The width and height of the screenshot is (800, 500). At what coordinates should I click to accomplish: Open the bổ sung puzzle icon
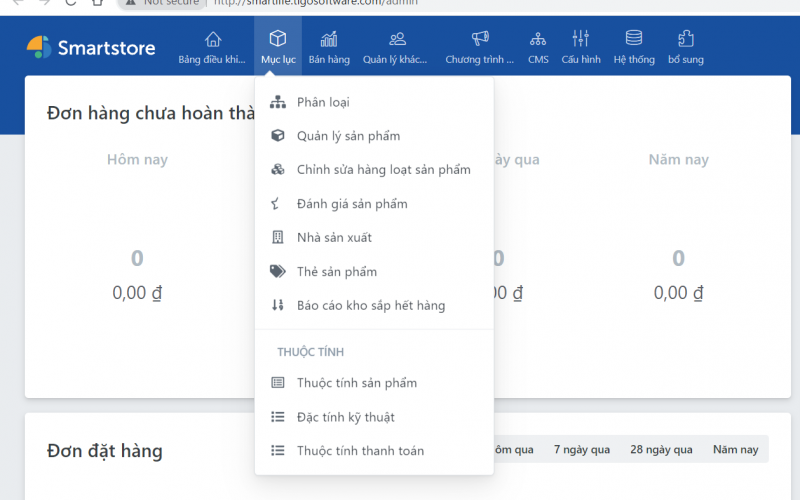pyautogui.click(x=686, y=38)
